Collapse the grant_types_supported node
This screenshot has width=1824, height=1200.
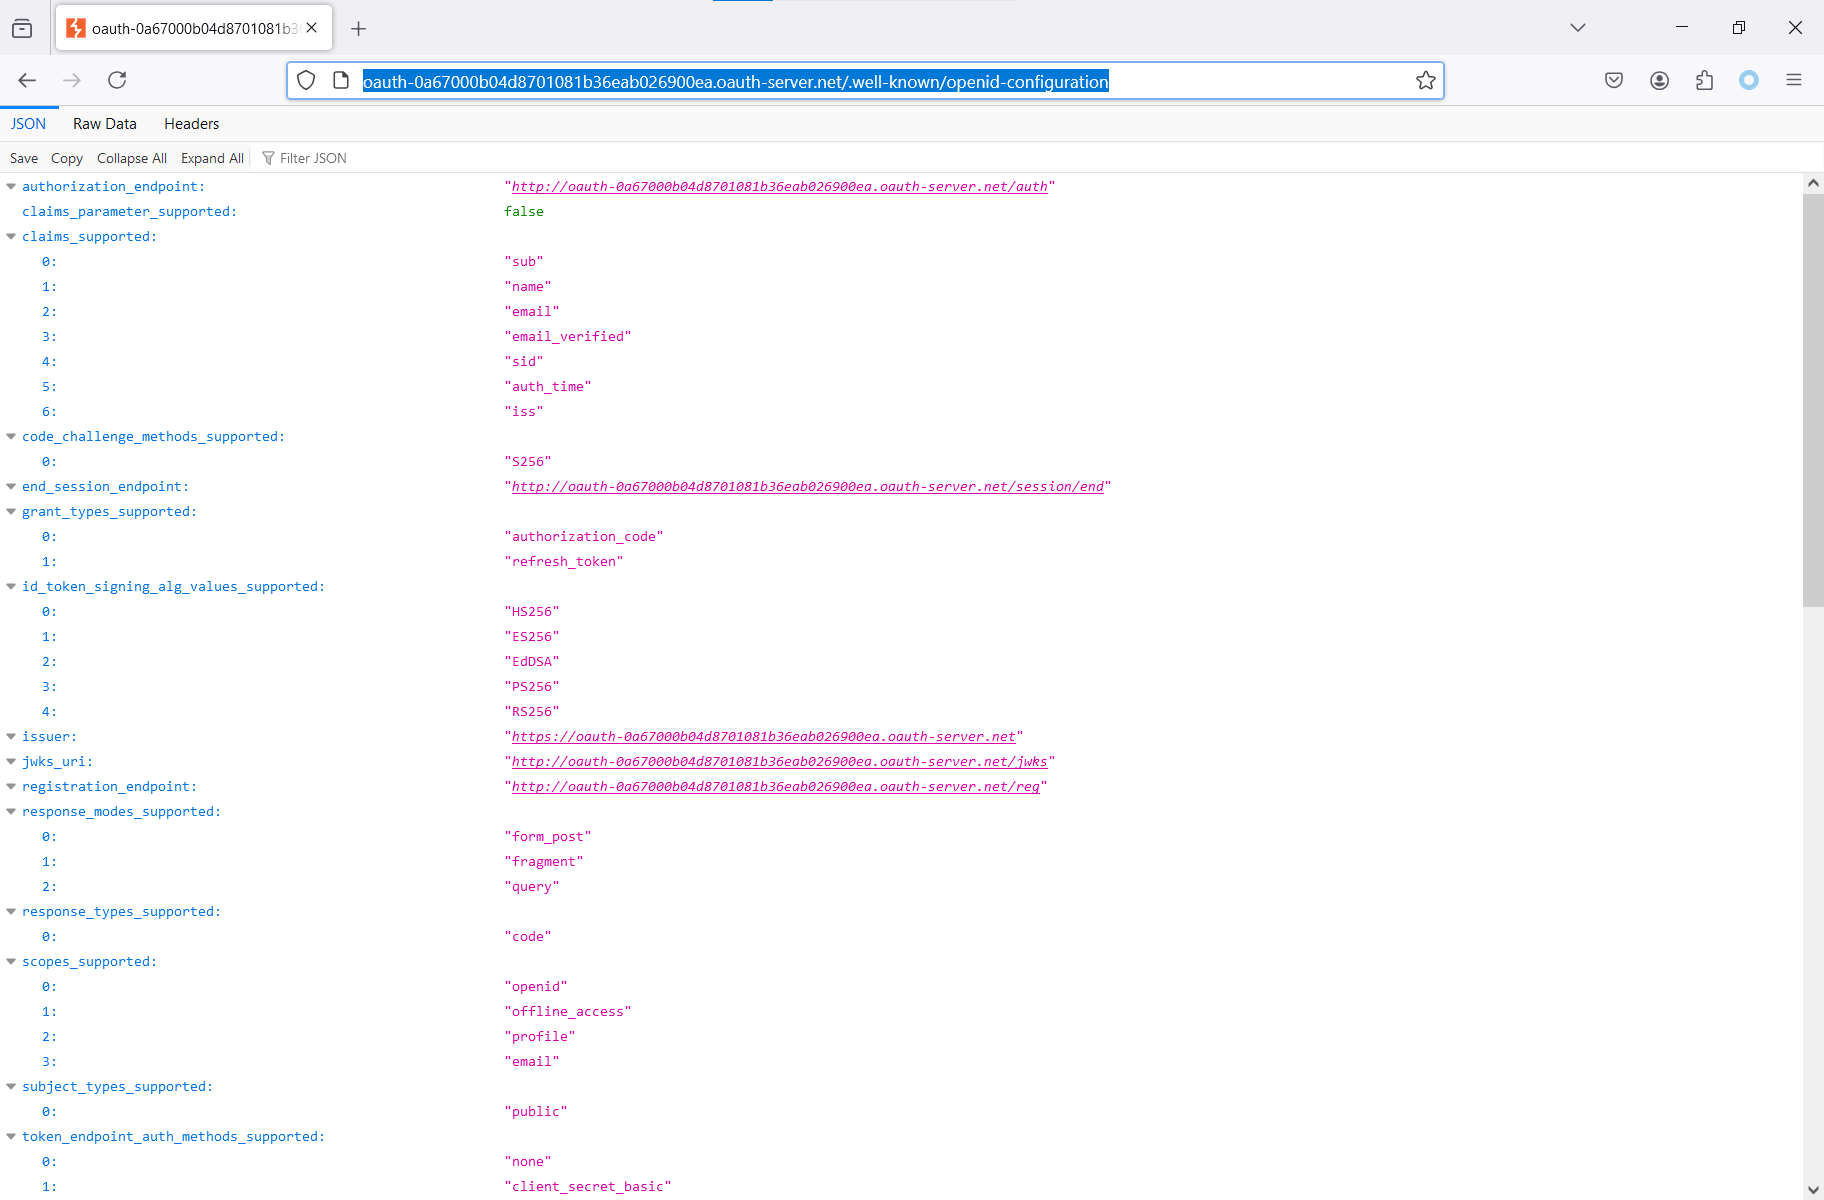point(11,512)
